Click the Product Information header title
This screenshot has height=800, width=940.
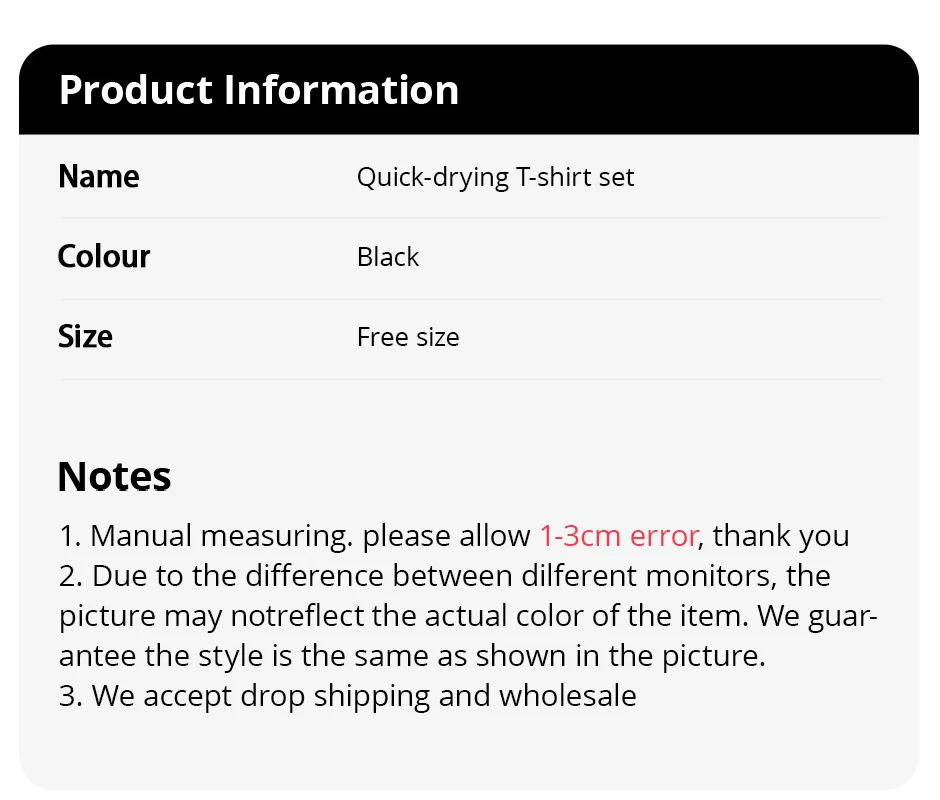259,90
